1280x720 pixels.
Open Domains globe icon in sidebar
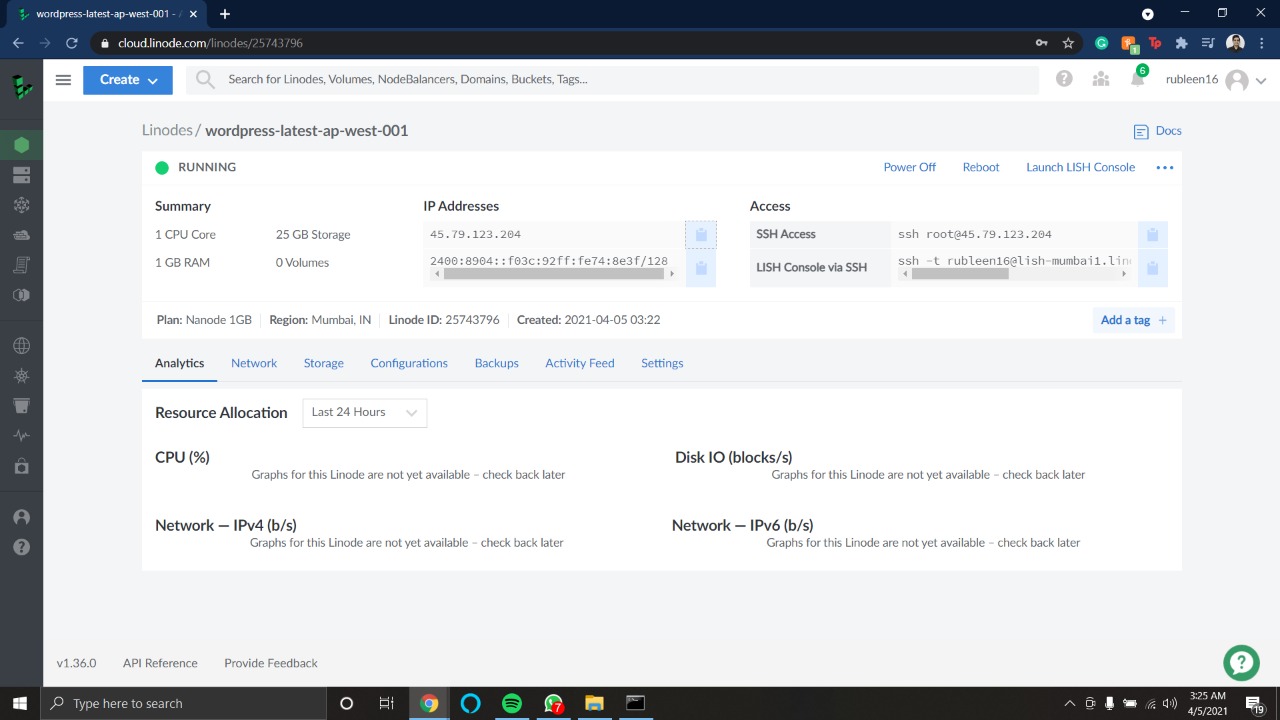coord(21,346)
